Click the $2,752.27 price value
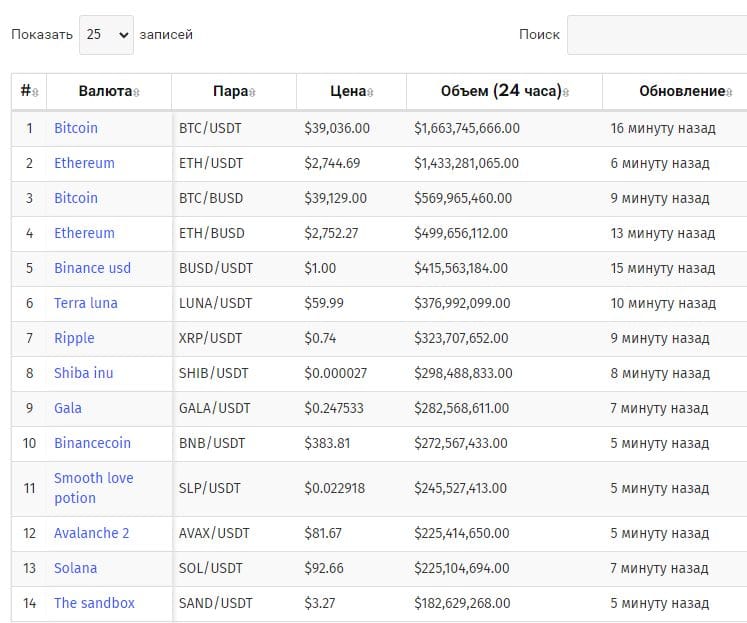The height and width of the screenshot is (623, 747). (332, 233)
